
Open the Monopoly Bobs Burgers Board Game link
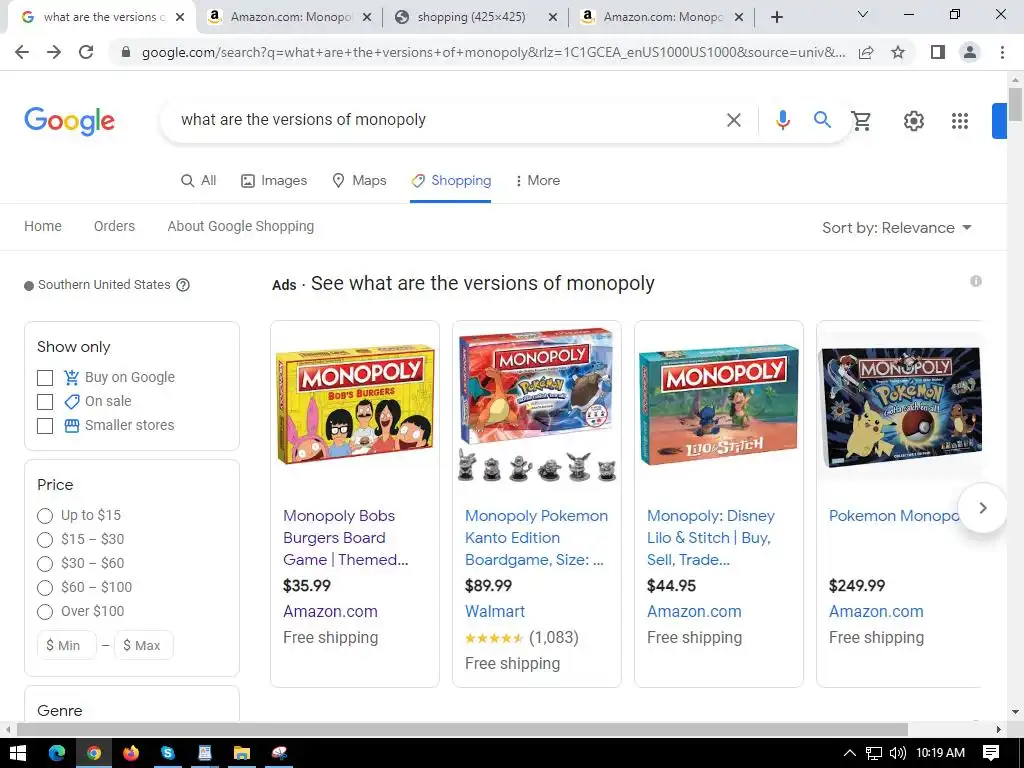tap(345, 537)
